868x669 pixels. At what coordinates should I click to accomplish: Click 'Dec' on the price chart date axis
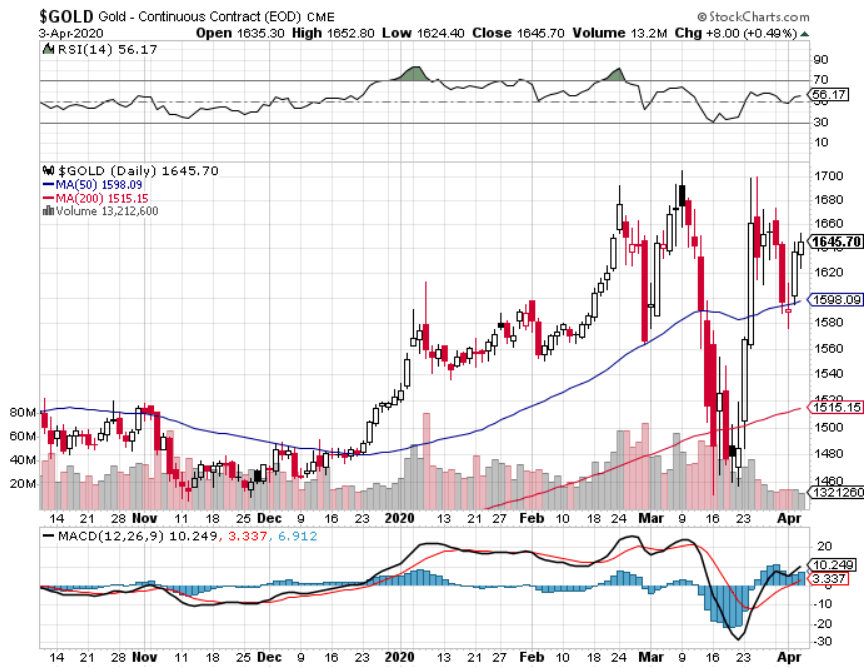click(270, 518)
